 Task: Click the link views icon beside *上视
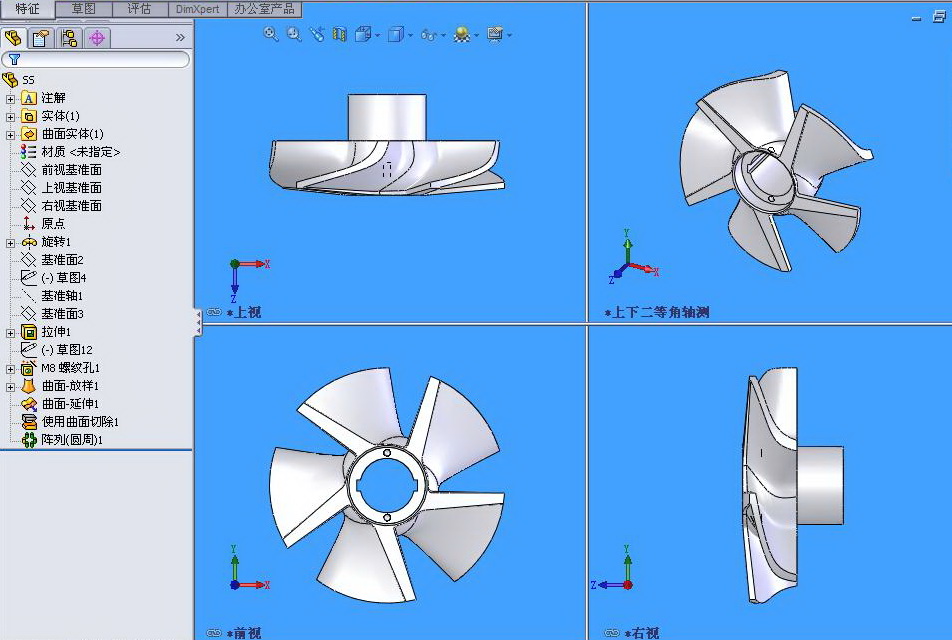[x=214, y=311]
